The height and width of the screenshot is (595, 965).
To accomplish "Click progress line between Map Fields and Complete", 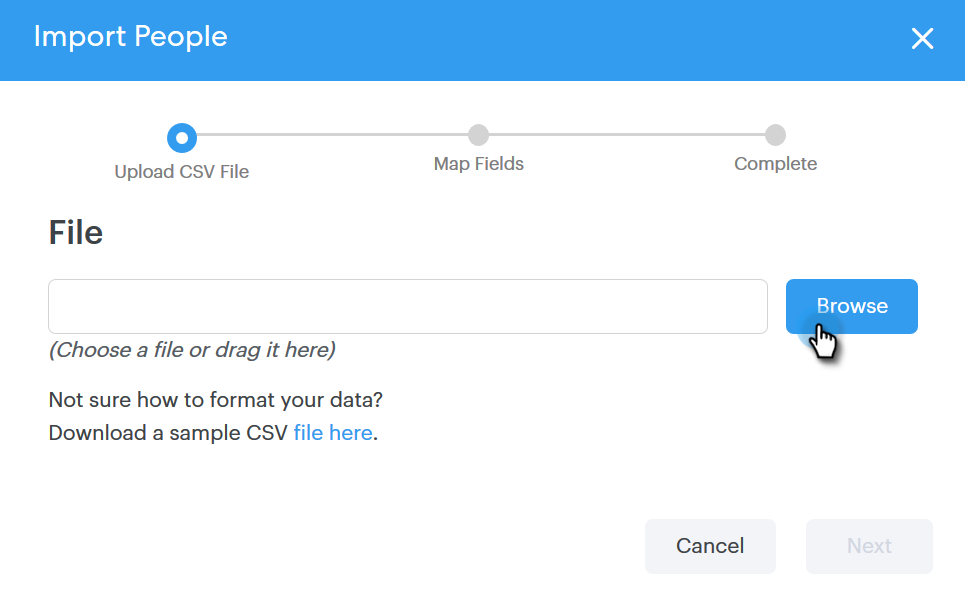I will point(627,135).
